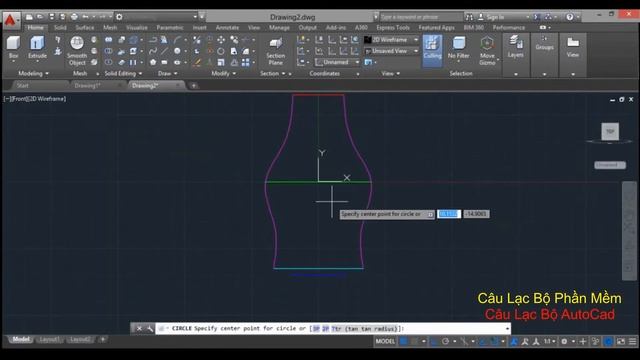Open the AutoCAD application menu

tap(11, 20)
